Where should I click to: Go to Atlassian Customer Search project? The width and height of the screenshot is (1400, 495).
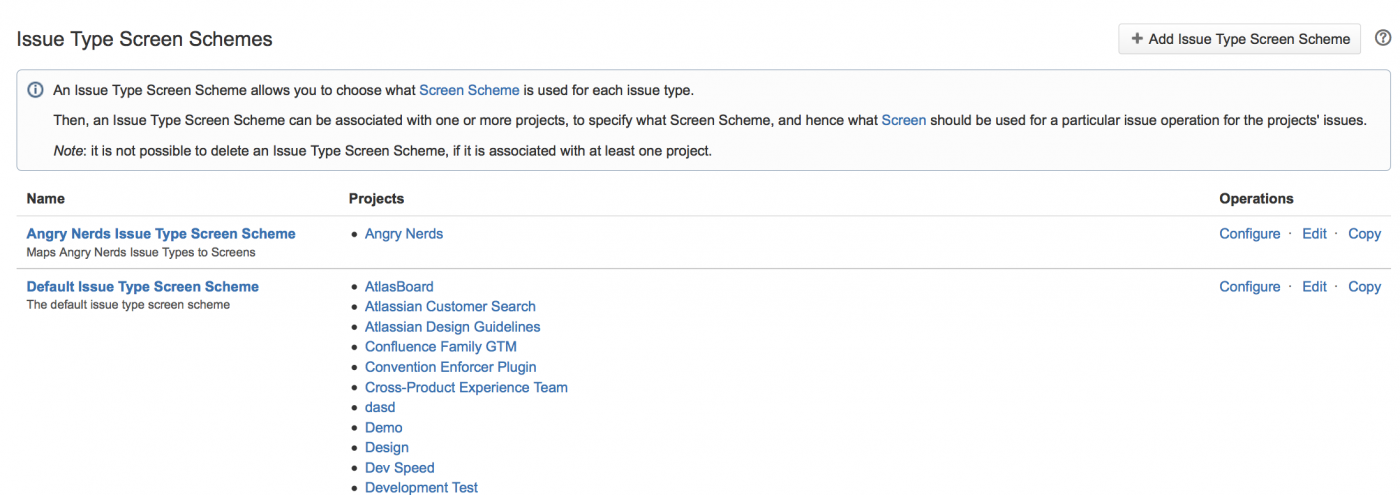(450, 307)
